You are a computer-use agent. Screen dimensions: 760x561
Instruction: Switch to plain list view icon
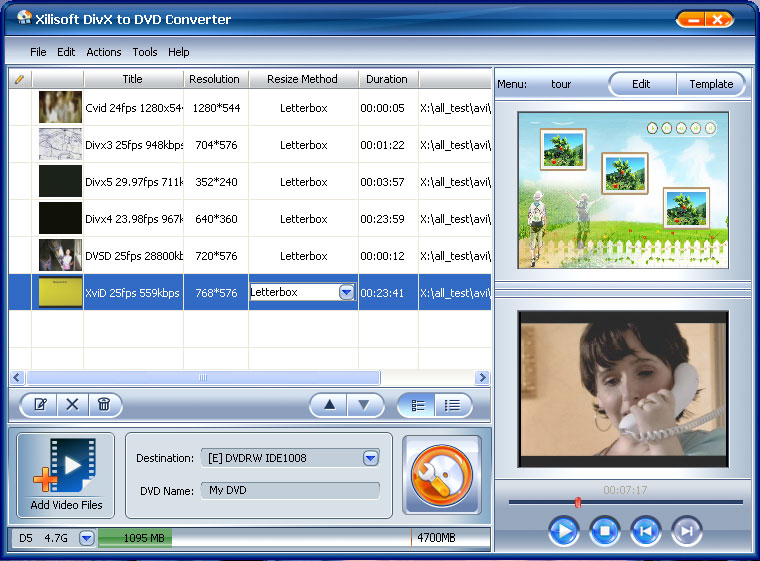point(452,405)
